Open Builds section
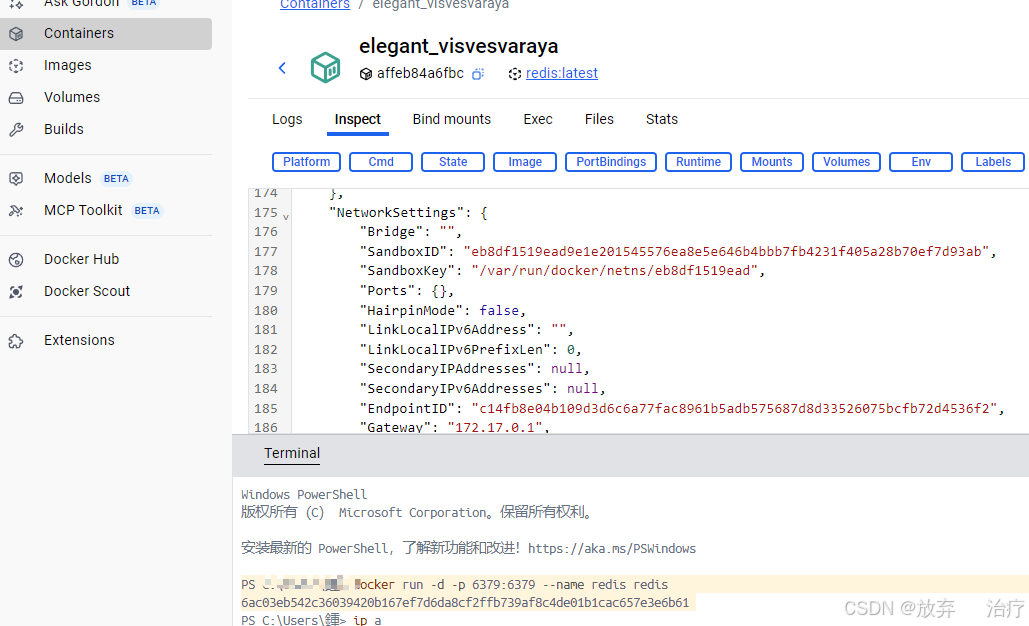1029x626 pixels. (x=64, y=129)
